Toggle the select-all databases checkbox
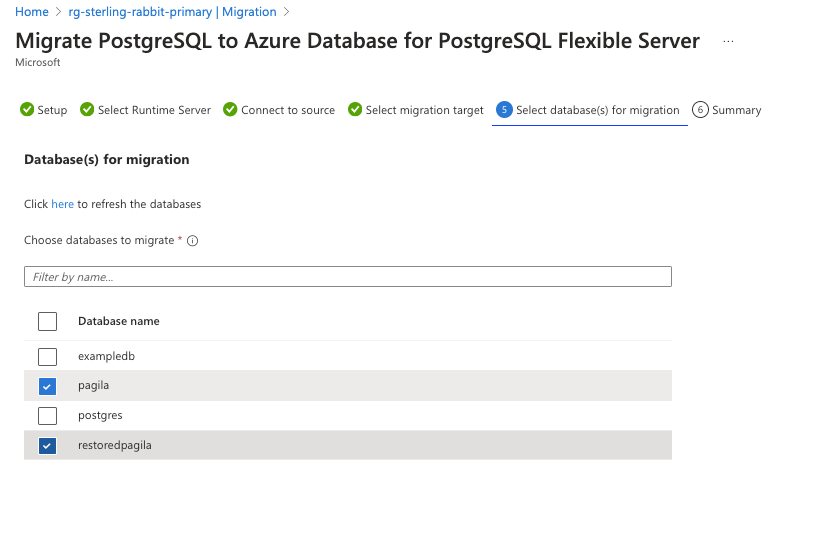Screen dimensions: 817x533 [47, 321]
